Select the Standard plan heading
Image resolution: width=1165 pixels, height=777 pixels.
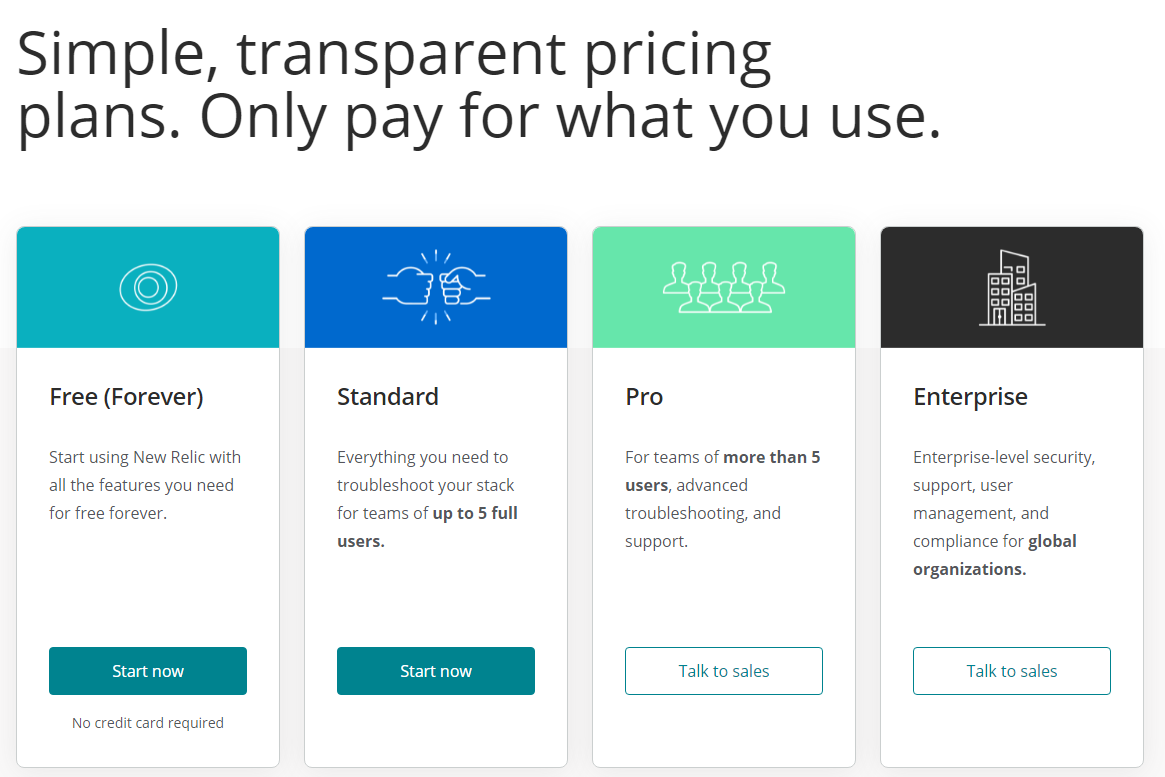click(x=388, y=396)
